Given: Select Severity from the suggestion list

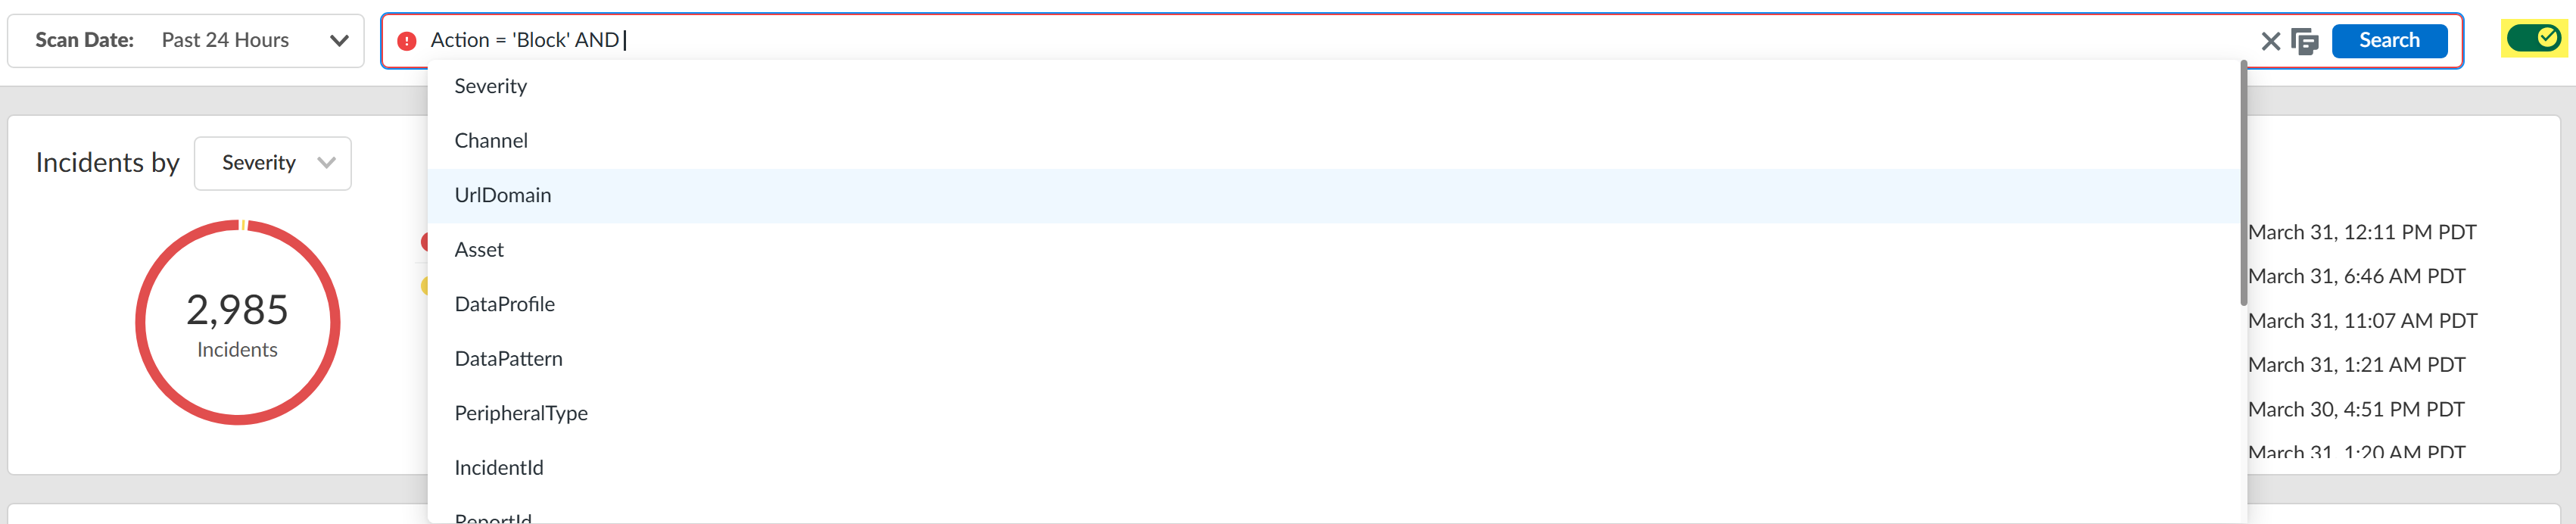Looking at the screenshot, I should pyautogui.click(x=491, y=87).
